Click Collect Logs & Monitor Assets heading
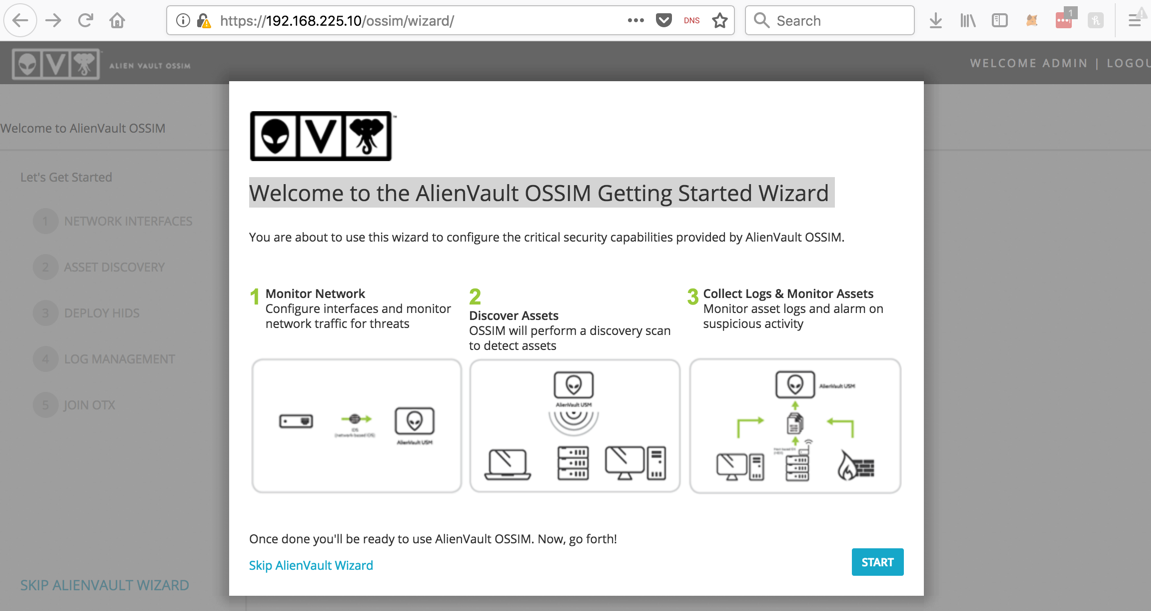1151x611 pixels. (788, 294)
